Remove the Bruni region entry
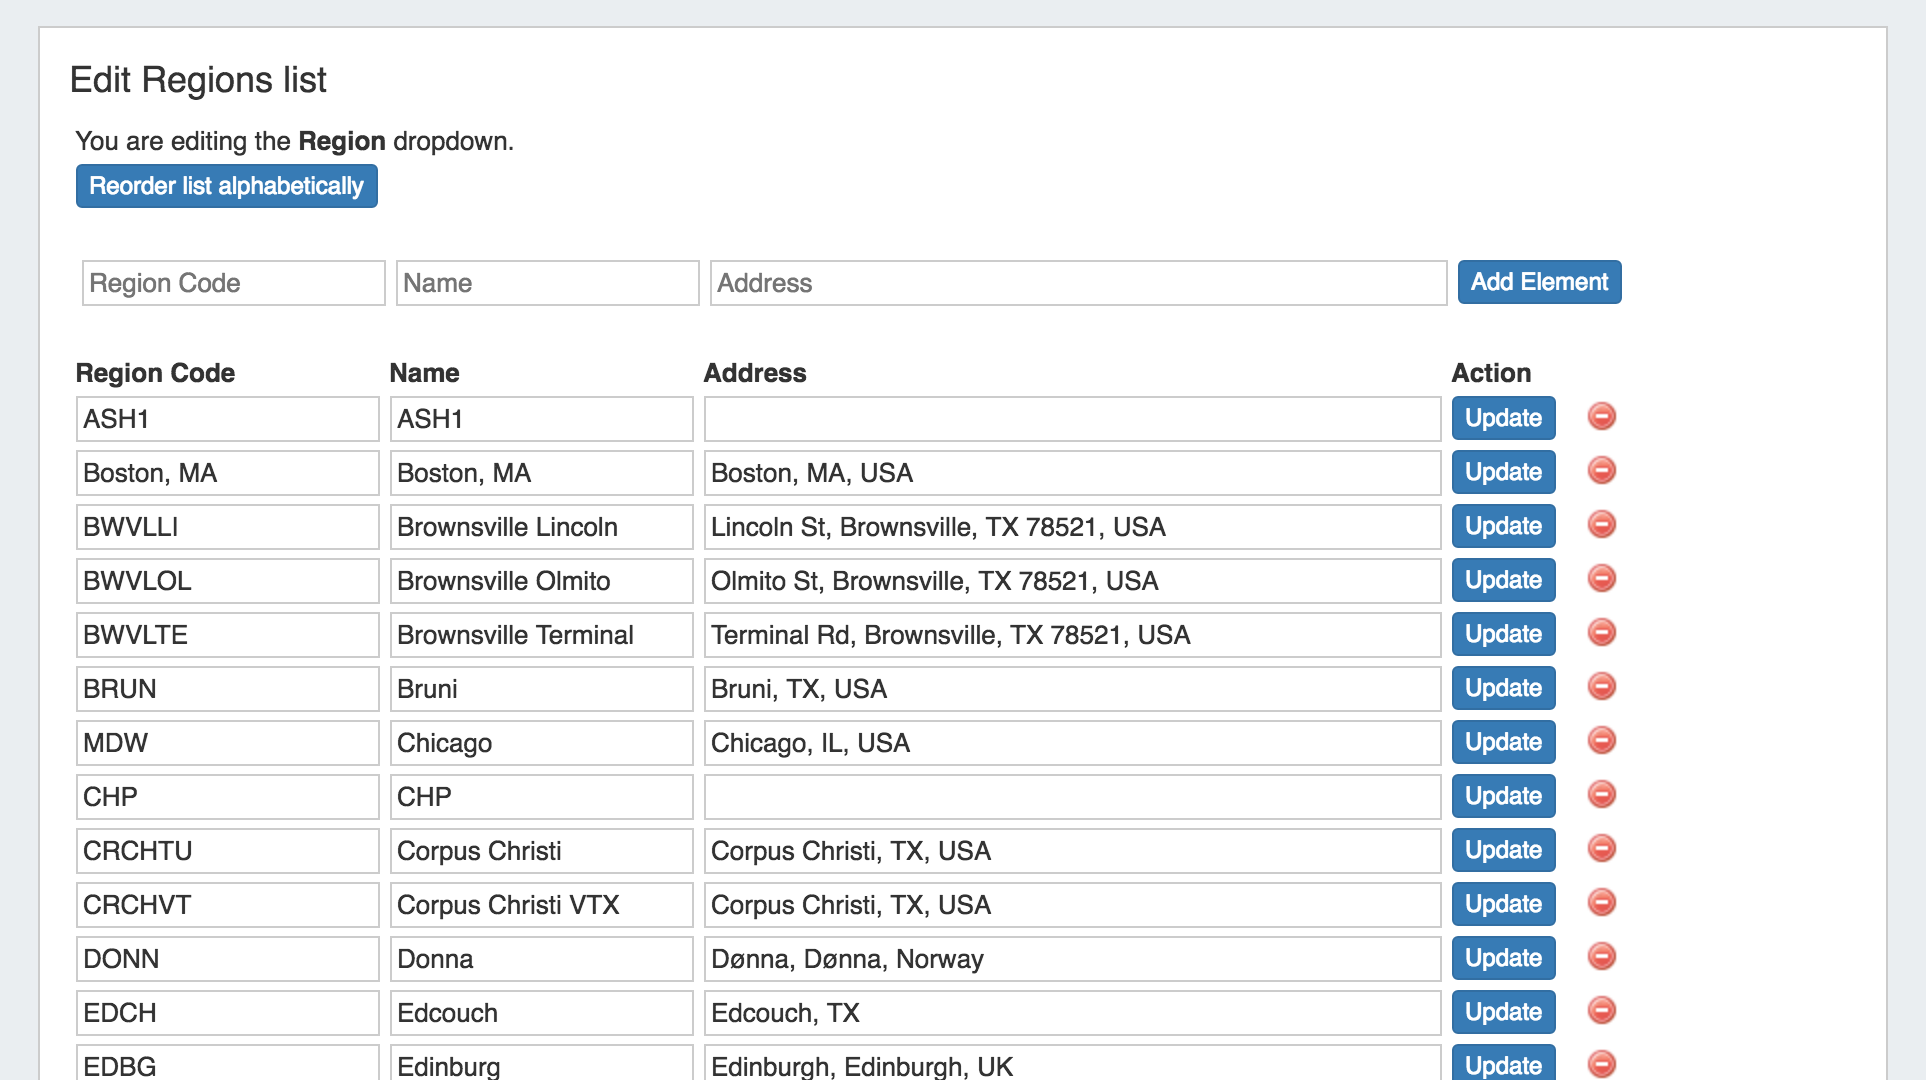 point(1601,686)
